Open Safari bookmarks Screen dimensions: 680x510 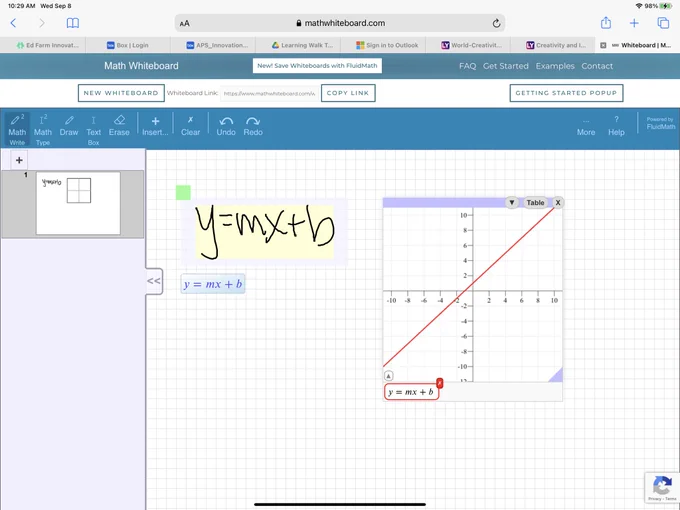73,23
